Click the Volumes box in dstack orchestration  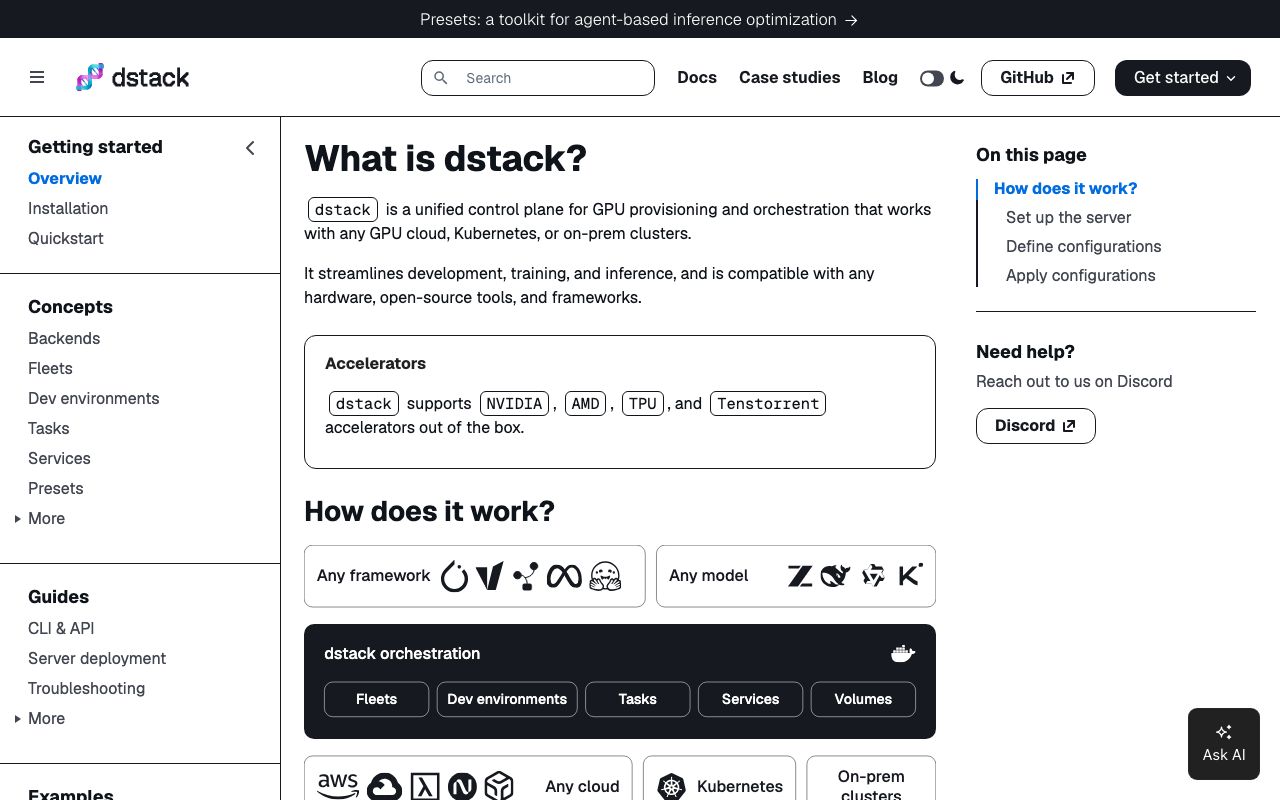click(x=863, y=699)
